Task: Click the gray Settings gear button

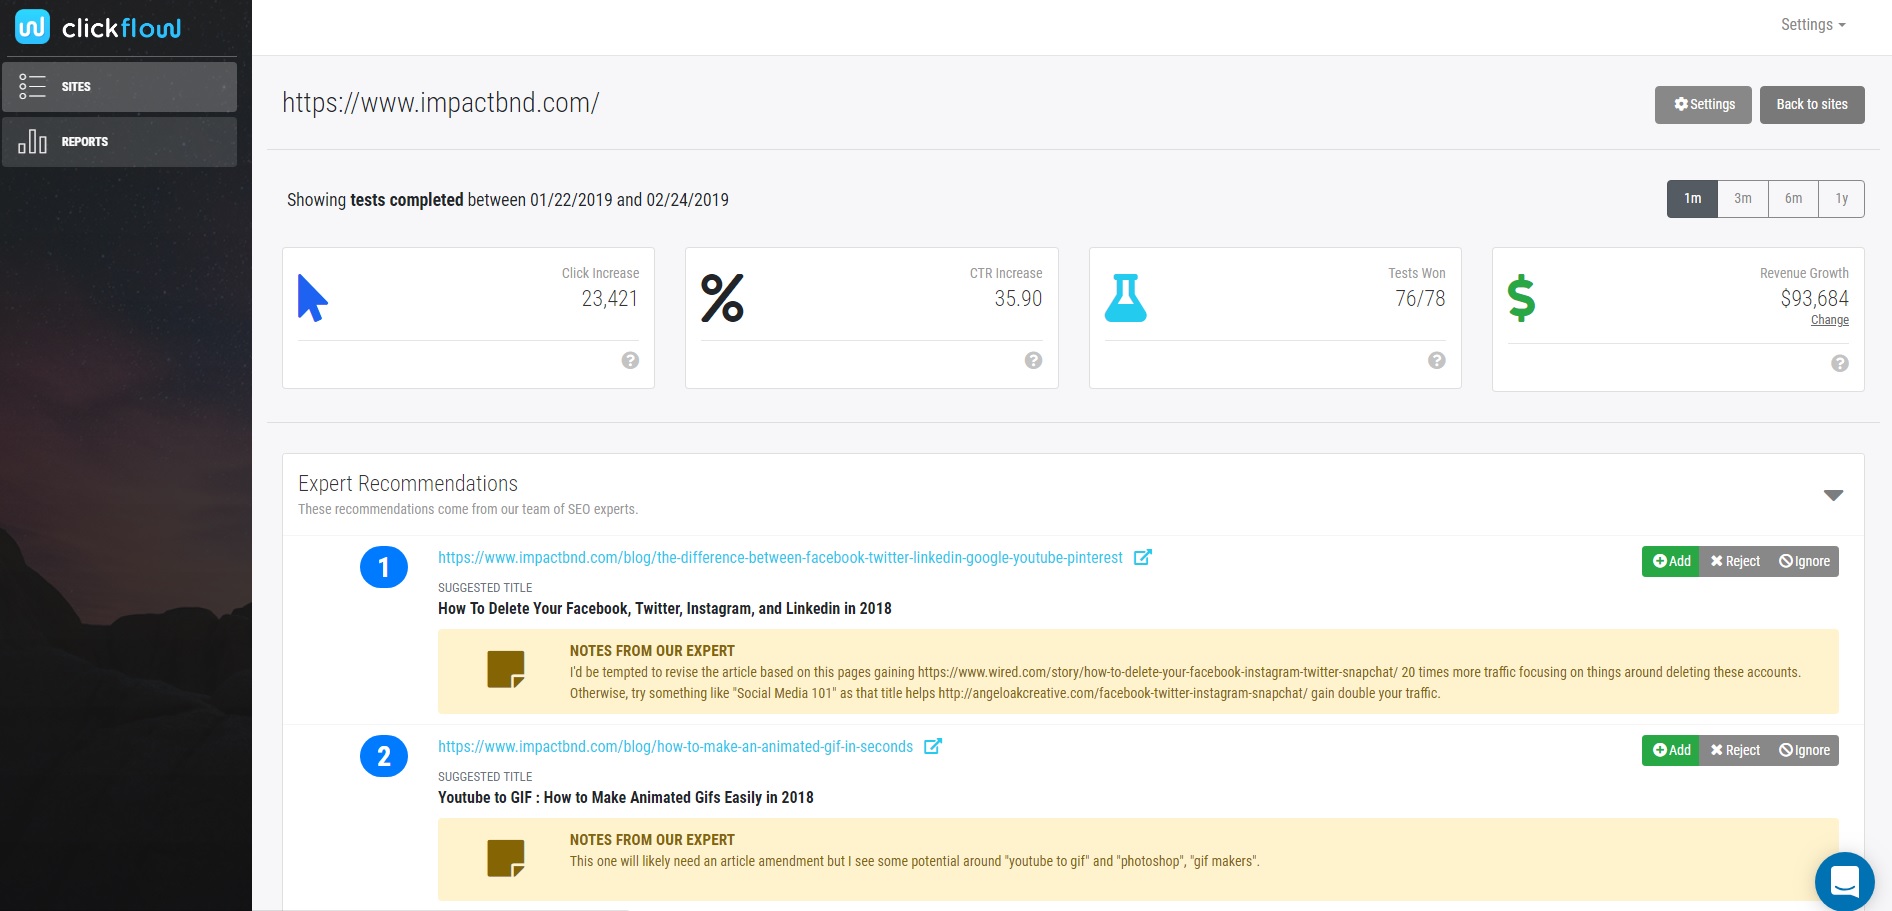Action: pos(1703,105)
